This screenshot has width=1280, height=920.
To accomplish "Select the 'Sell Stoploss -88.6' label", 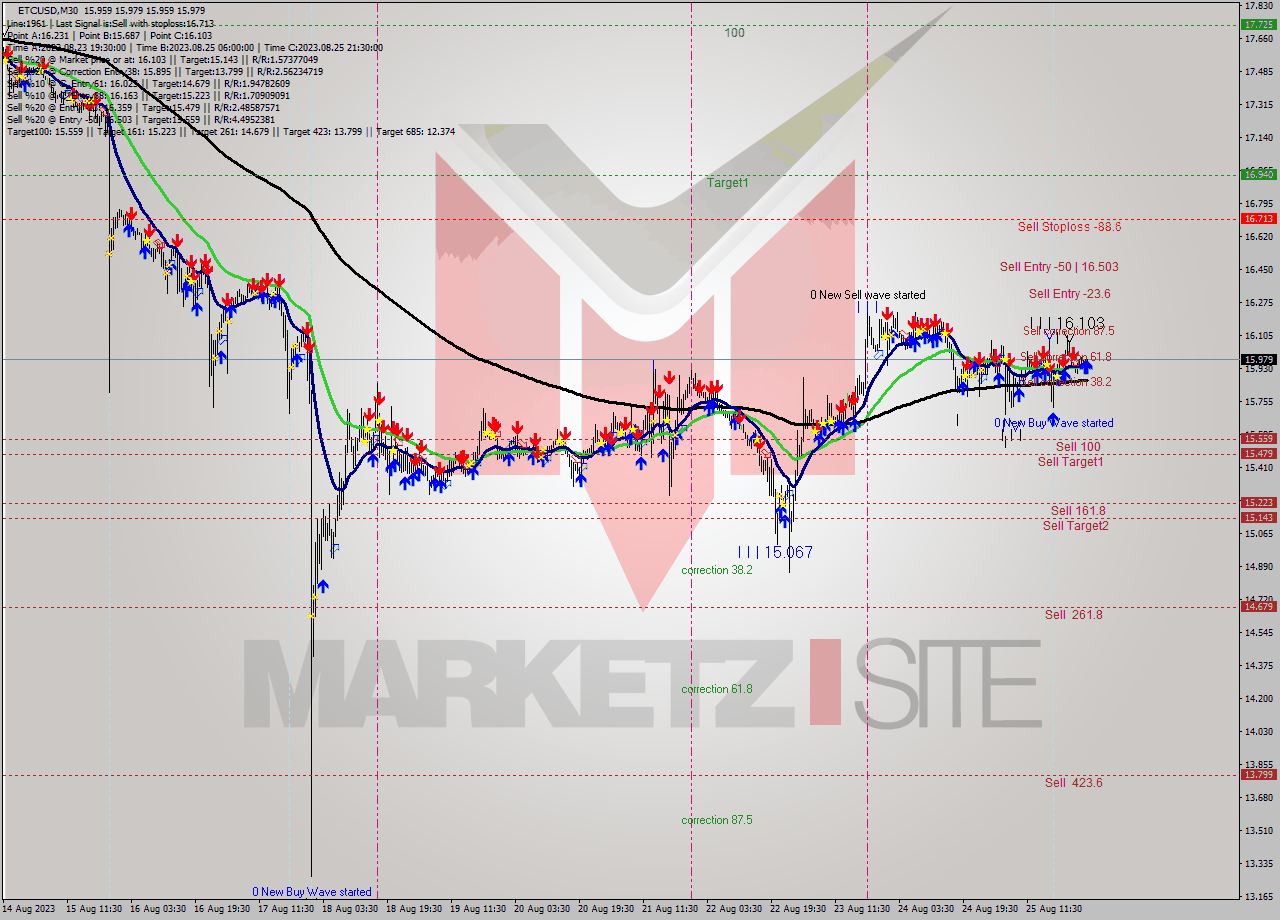I will coord(1069,227).
